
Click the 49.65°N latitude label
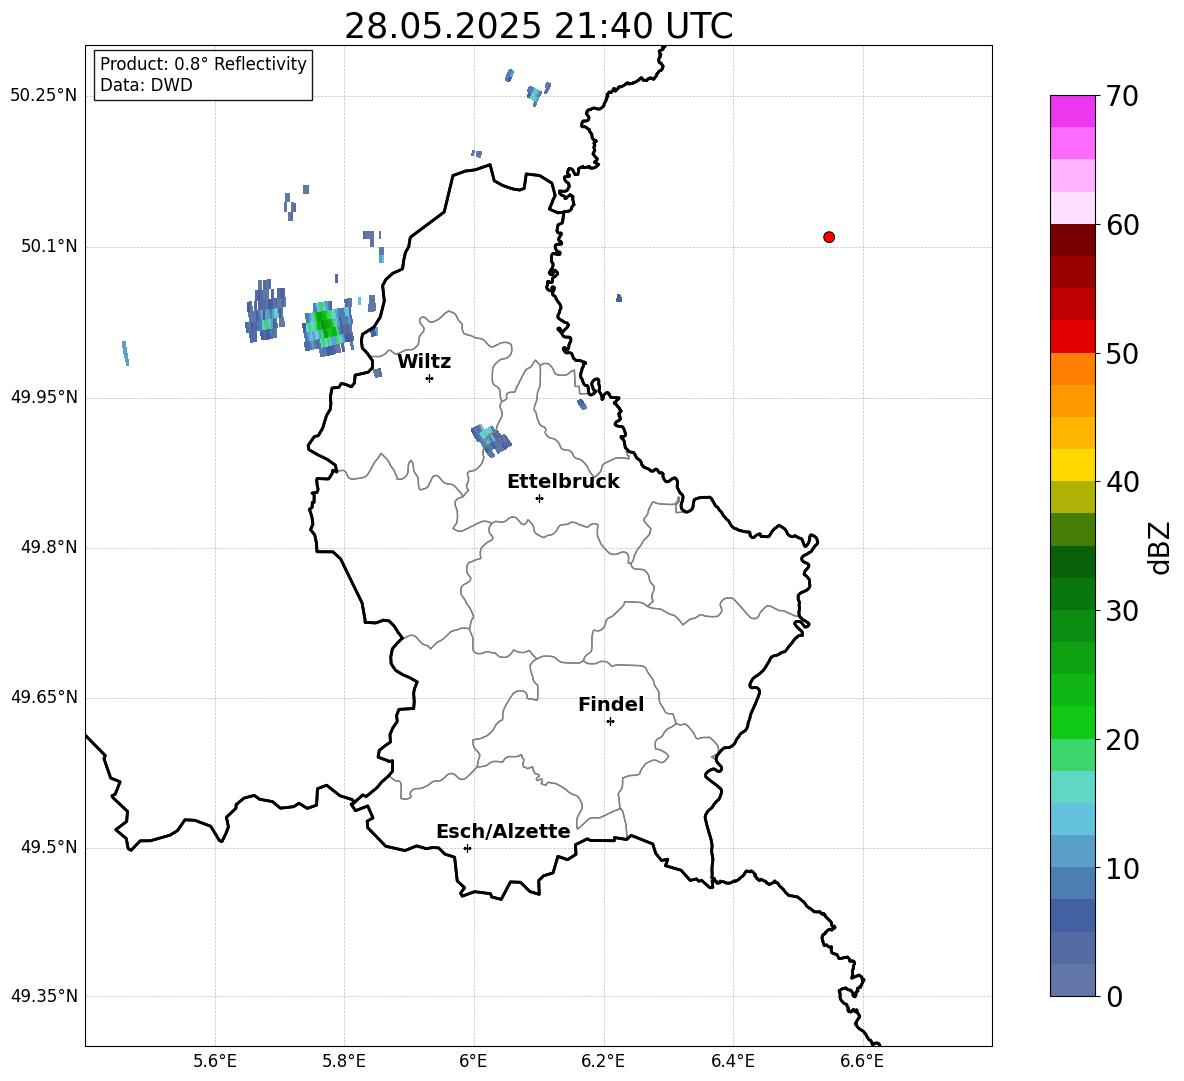point(44,697)
